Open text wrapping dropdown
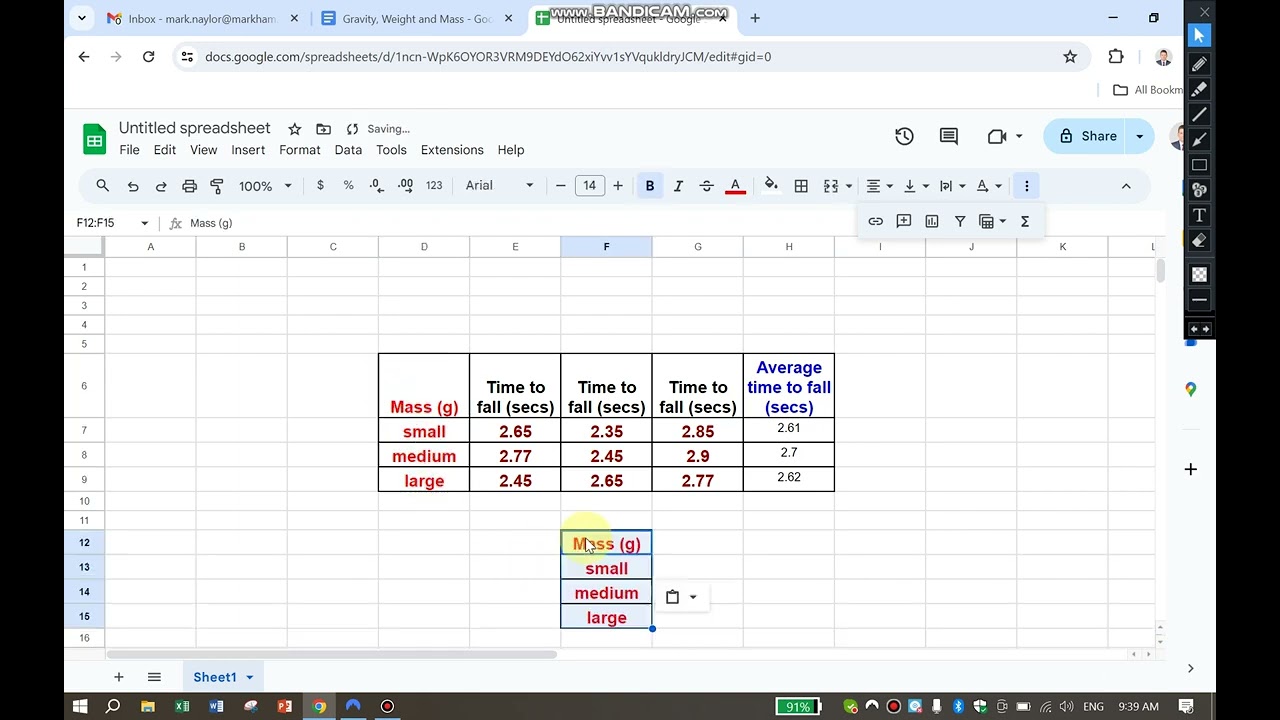The width and height of the screenshot is (1280, 720). pos(952,186)
